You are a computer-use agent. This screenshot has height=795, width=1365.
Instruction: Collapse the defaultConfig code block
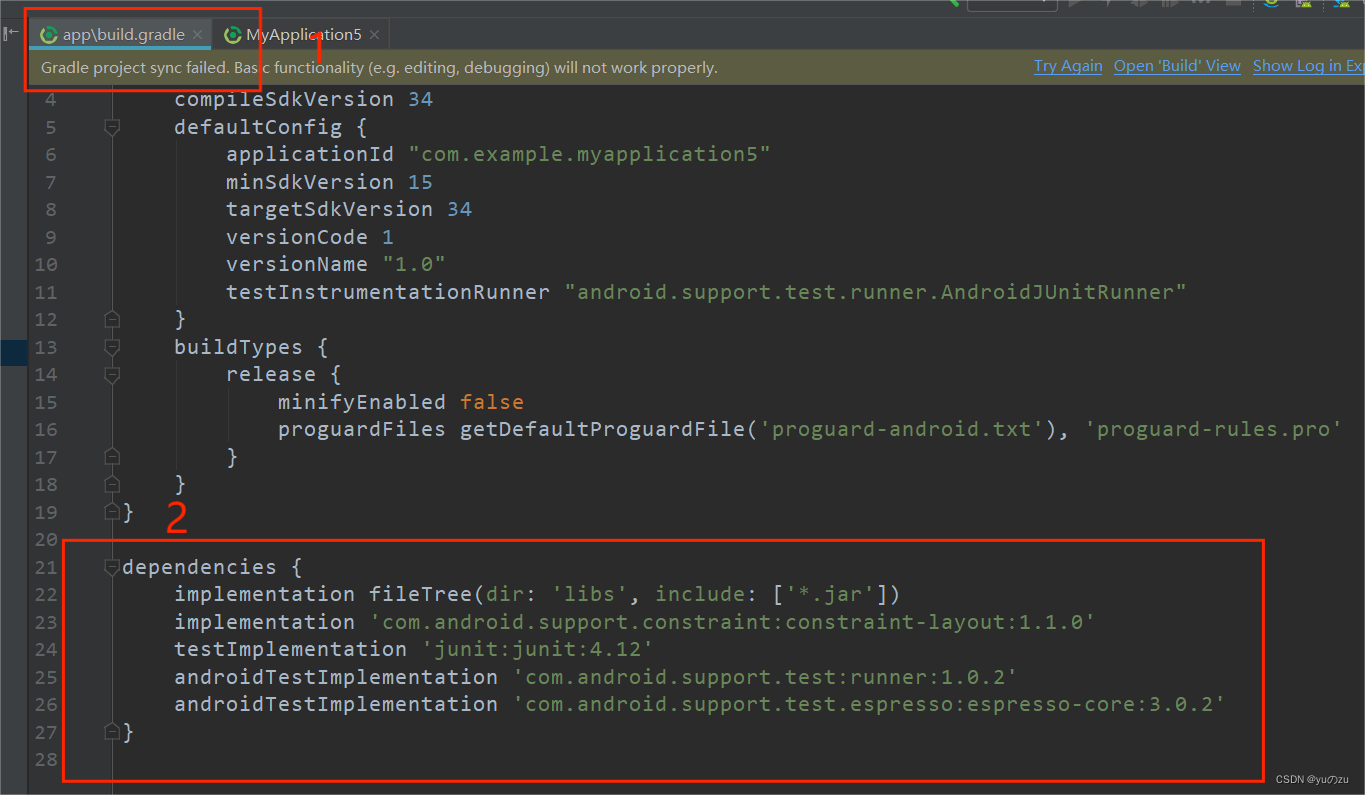click(x=111, y=127)
